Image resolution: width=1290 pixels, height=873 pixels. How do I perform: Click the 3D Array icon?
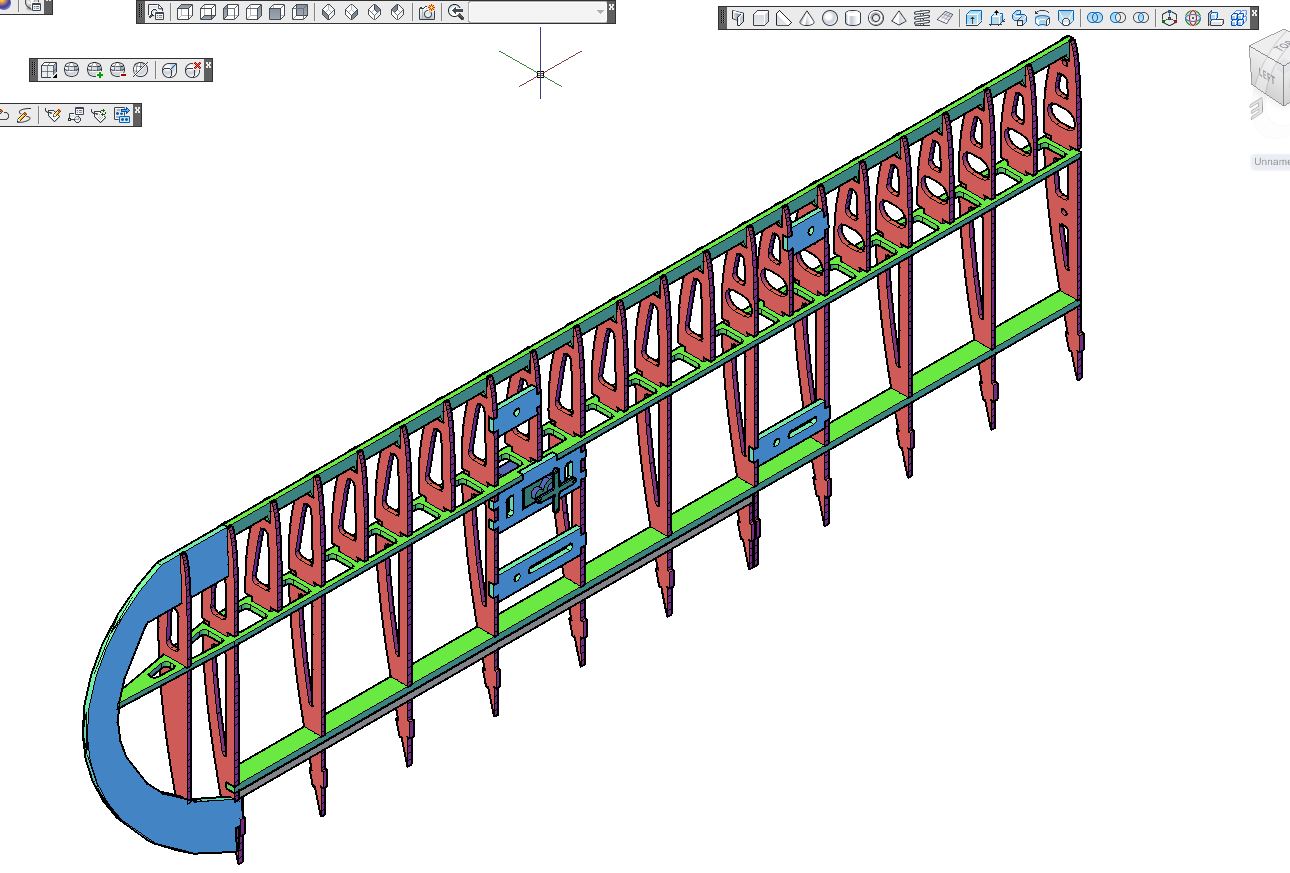tap(1238, 18)
